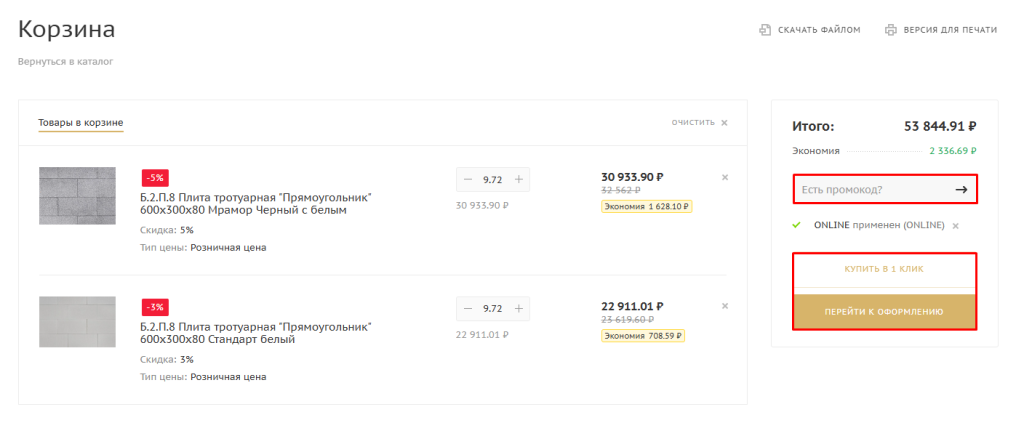Open Стандарт белый product thumbnail
Screen dimensions: 1024x436
click(77, 322)
